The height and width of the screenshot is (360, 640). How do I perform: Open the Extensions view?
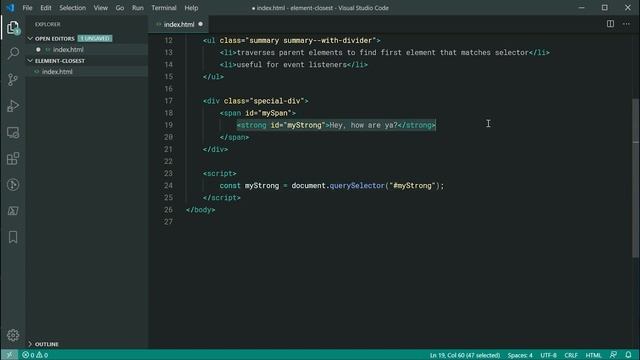[x=13, y=158]
